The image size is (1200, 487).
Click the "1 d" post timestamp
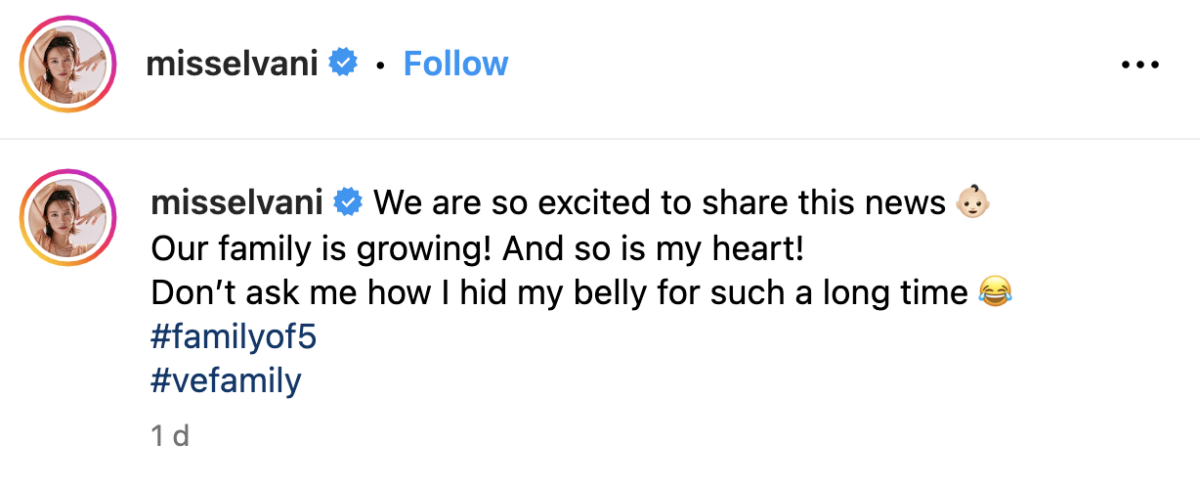[x=169, y=436]
